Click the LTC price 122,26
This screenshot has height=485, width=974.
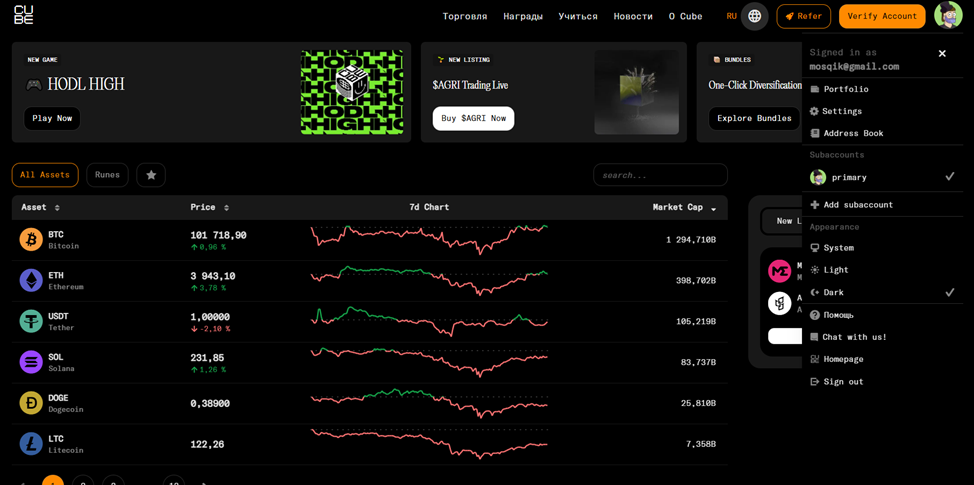click(207, 445)
